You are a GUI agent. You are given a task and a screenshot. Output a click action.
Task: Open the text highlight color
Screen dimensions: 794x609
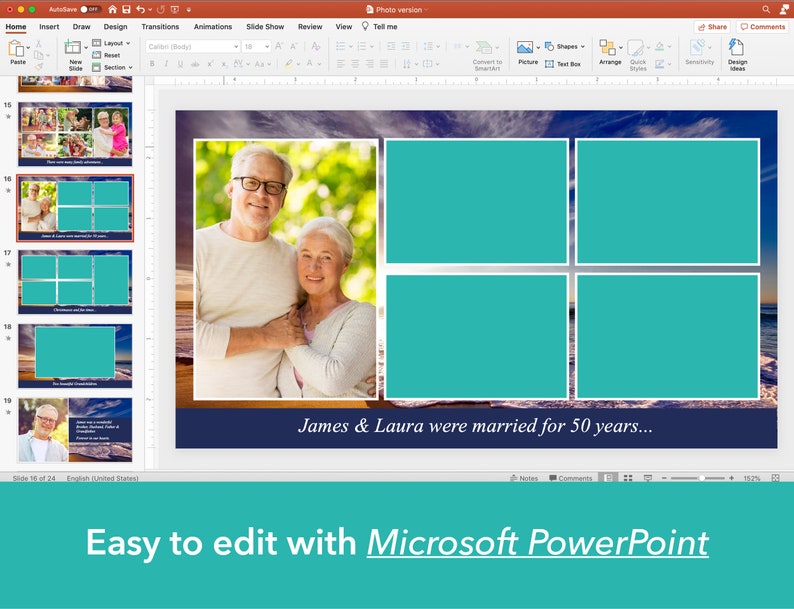click(289, 64)
